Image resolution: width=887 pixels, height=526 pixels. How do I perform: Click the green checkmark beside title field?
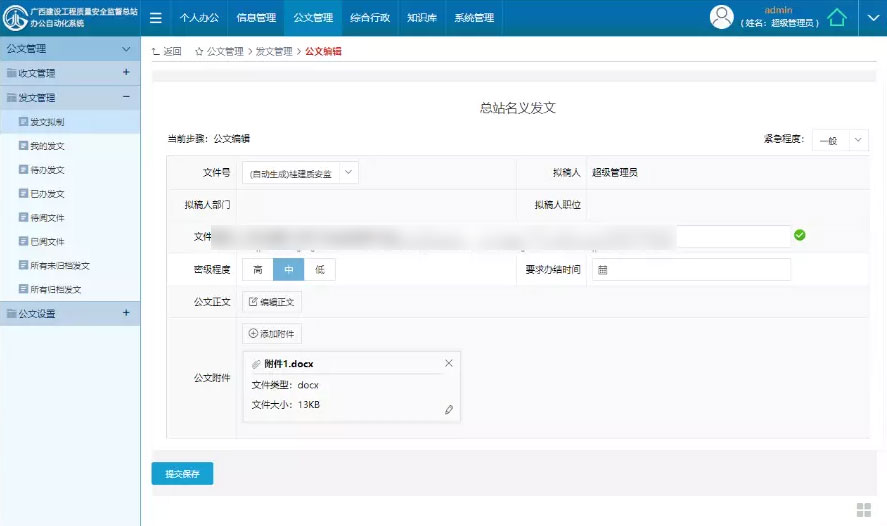click(x=800, y=235)
